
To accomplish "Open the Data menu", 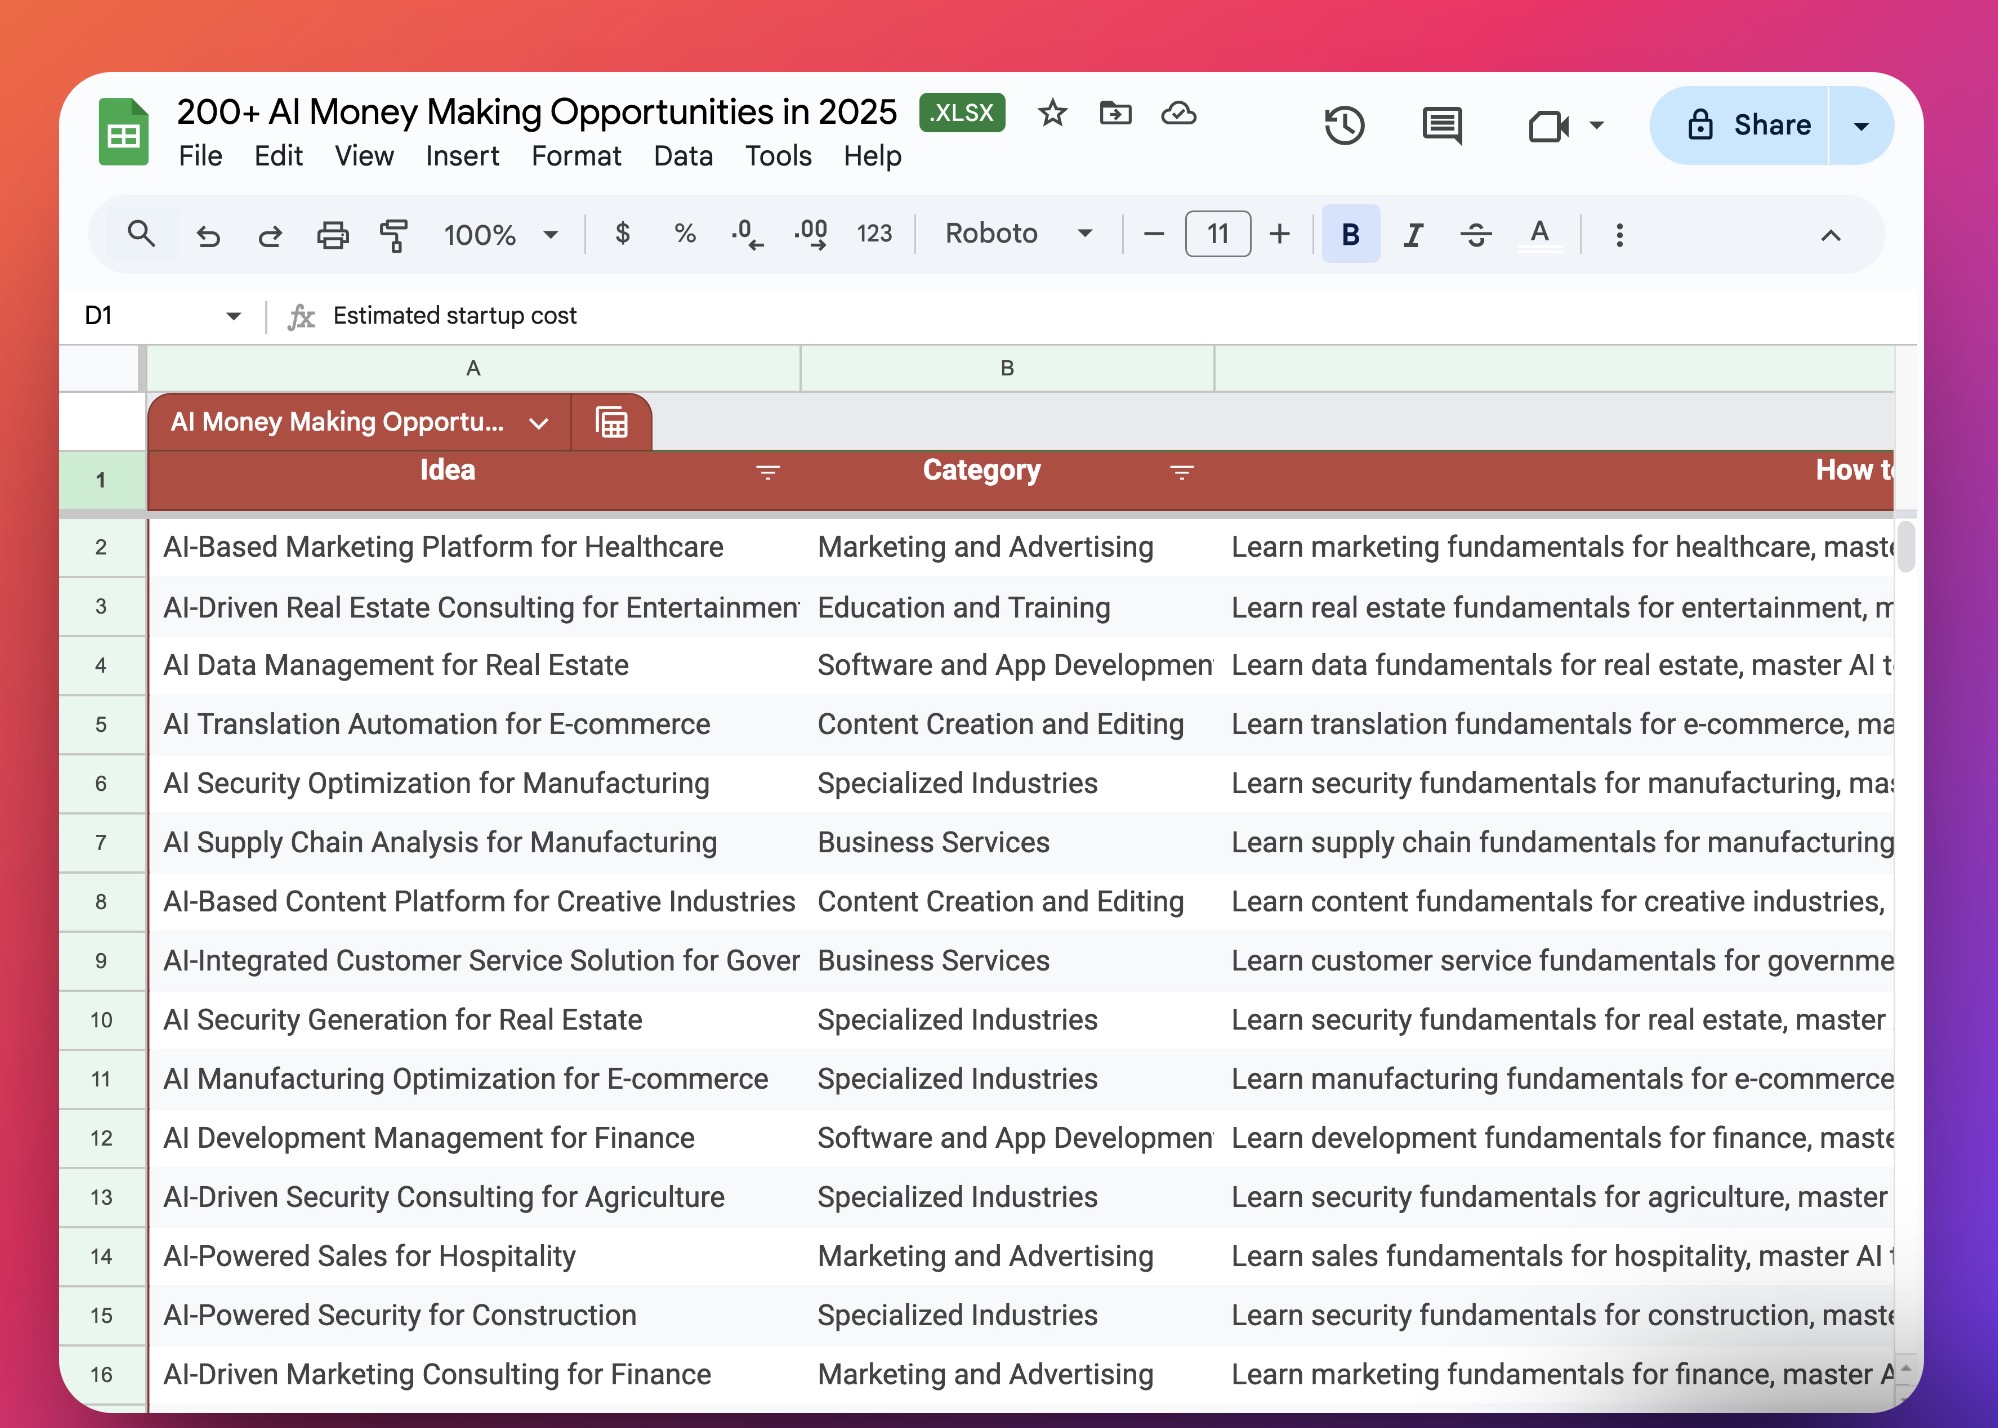I will click(683, 156).
